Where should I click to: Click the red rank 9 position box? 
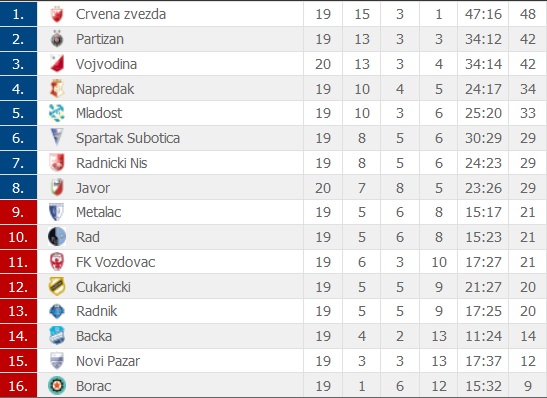point(18,212)
